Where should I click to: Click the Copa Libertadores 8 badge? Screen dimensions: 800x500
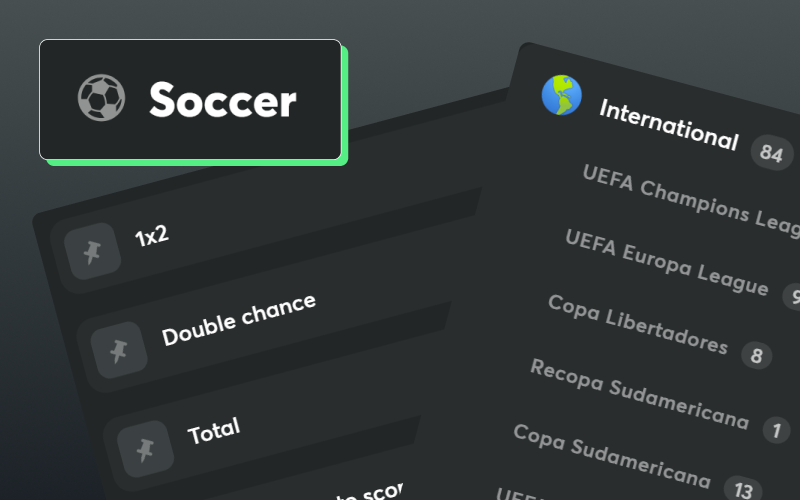click(756, 355)
